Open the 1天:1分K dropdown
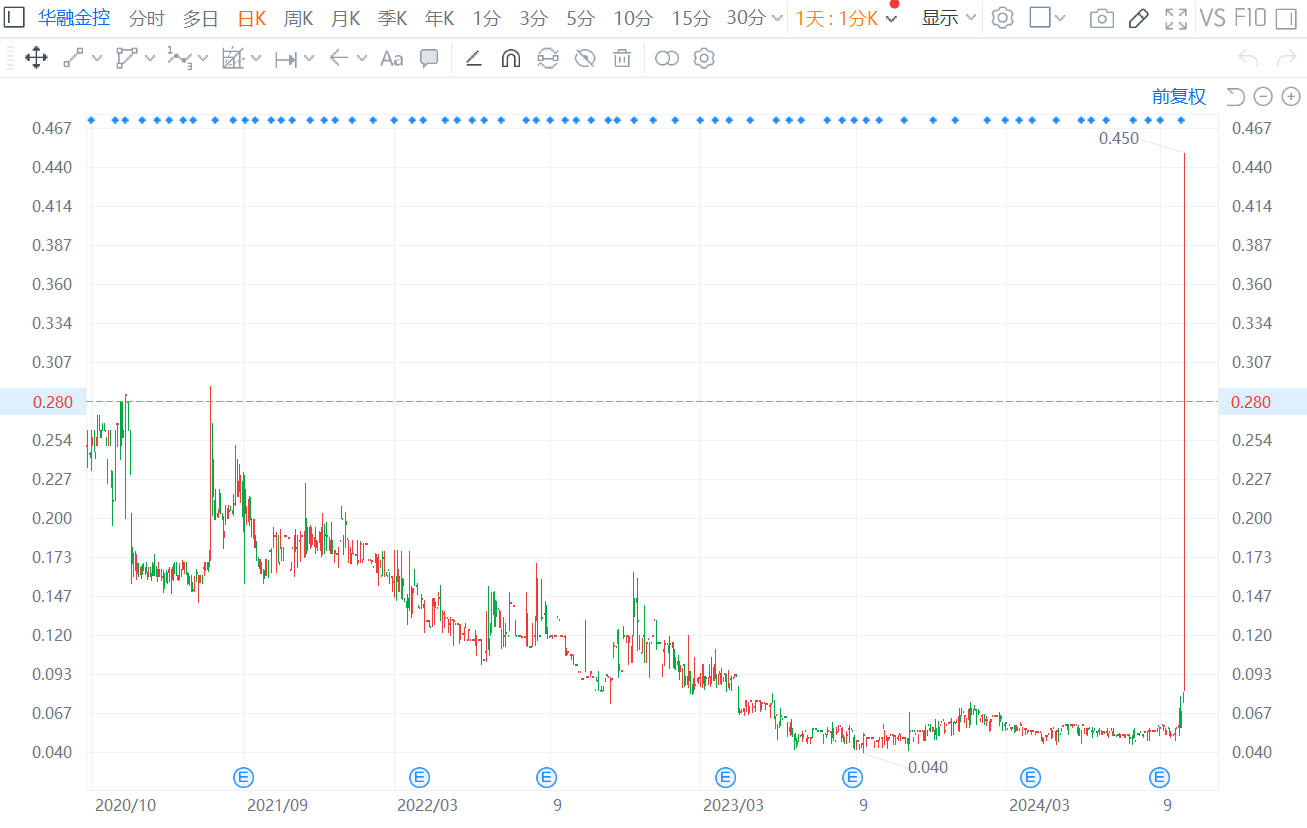 847,18
